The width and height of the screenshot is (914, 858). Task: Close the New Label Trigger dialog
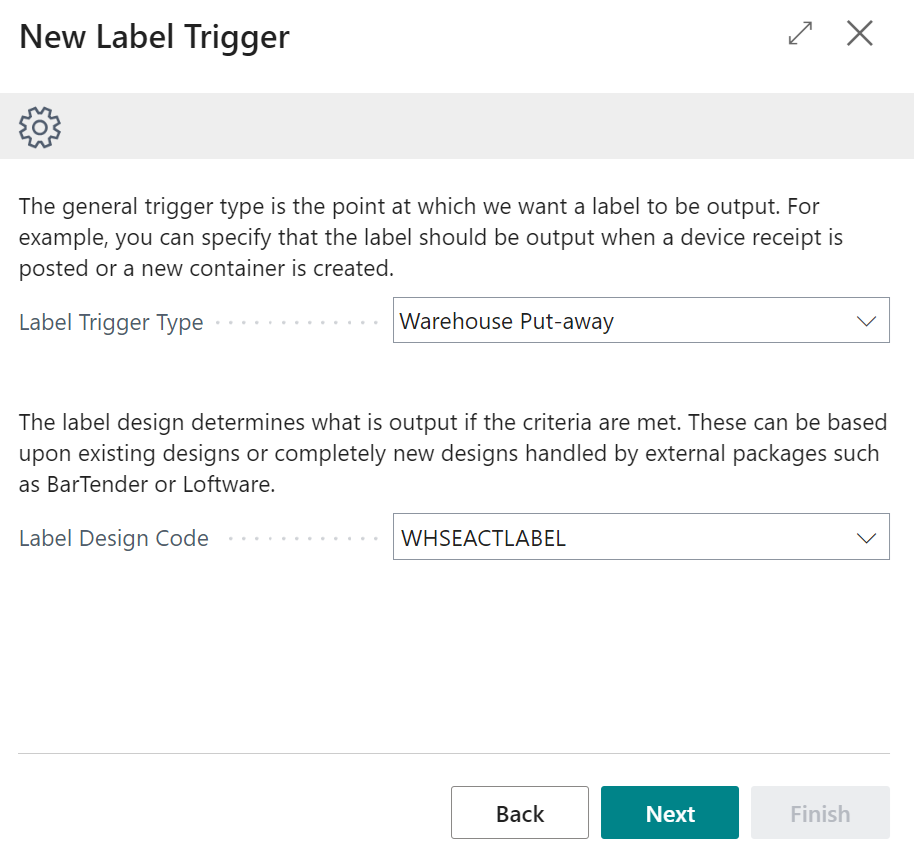coord(859,33)
